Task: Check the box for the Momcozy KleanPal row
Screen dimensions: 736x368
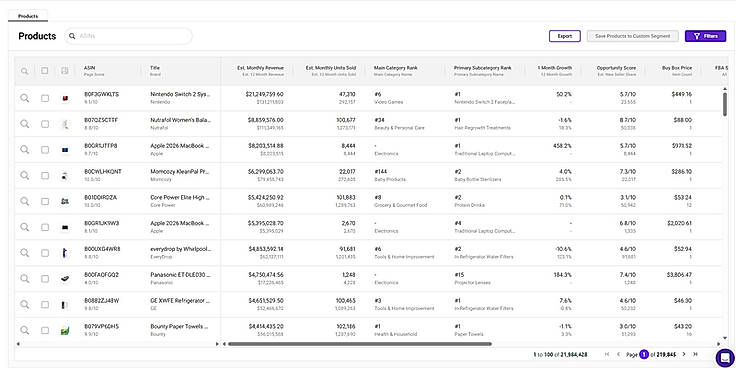Action: (45, 176)
